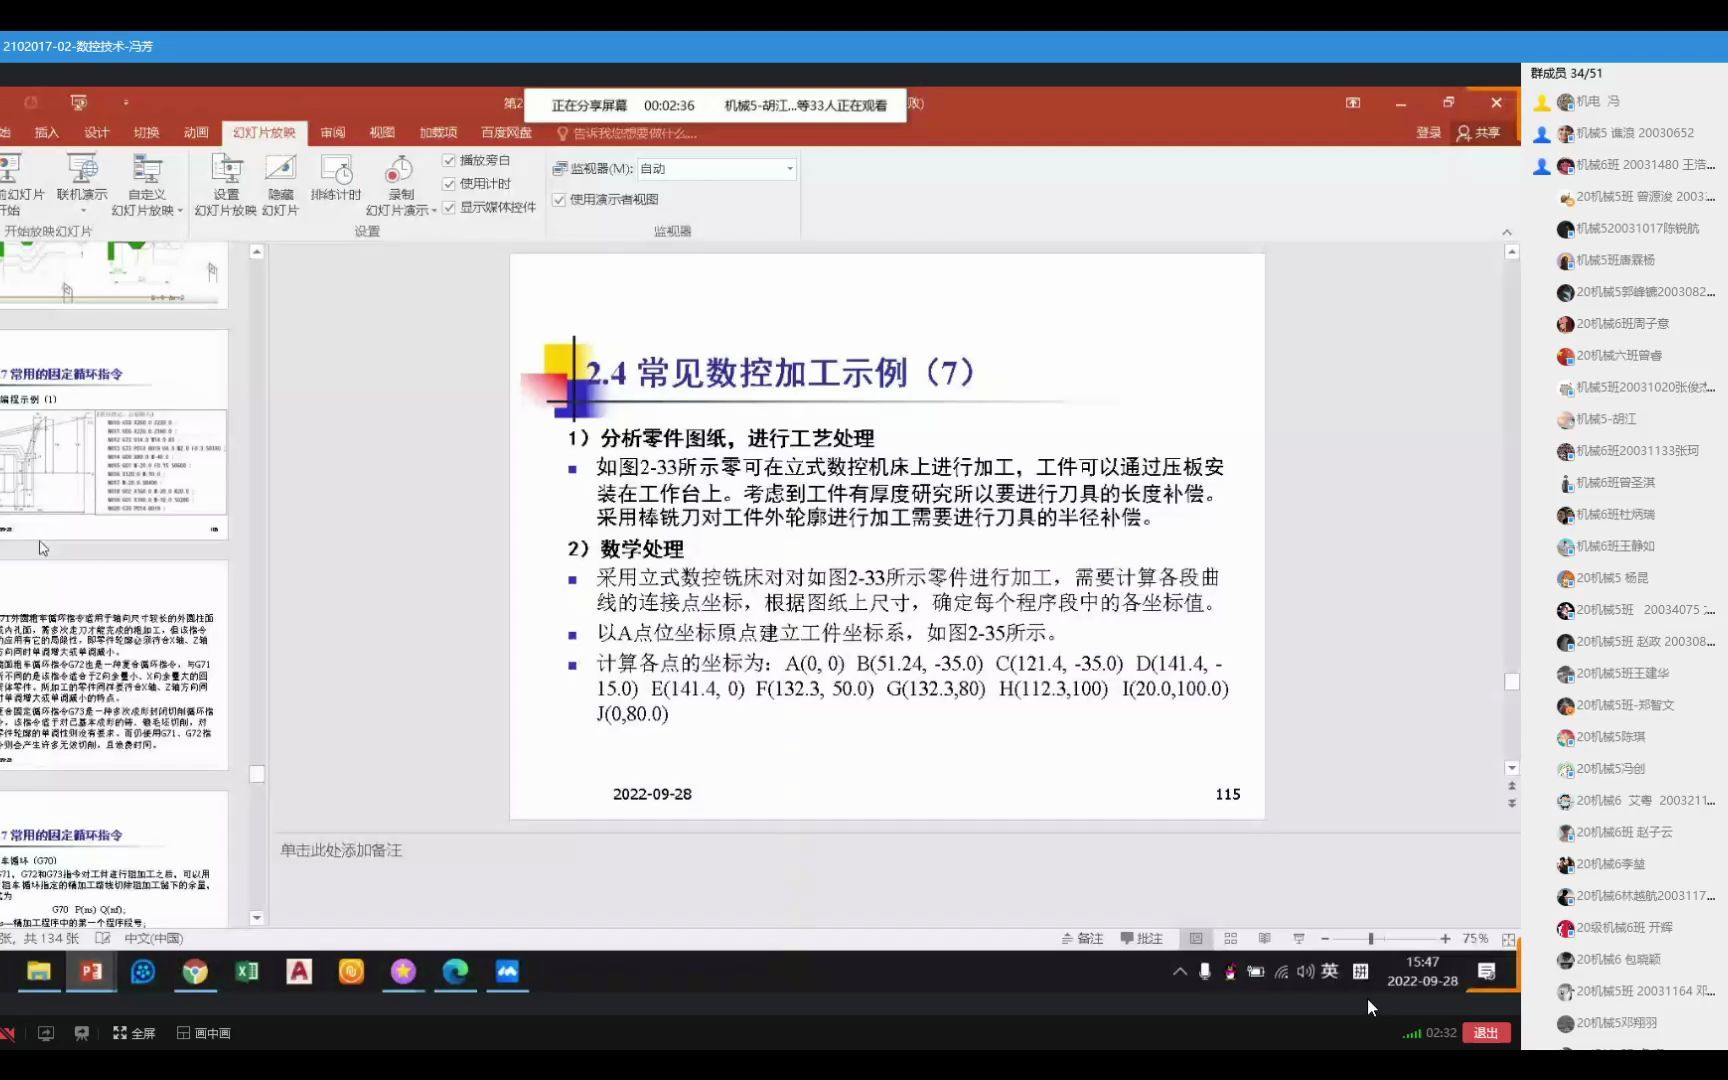Click the 登录 sign-in button
1728x1080 pixels.
[1428, 133]
